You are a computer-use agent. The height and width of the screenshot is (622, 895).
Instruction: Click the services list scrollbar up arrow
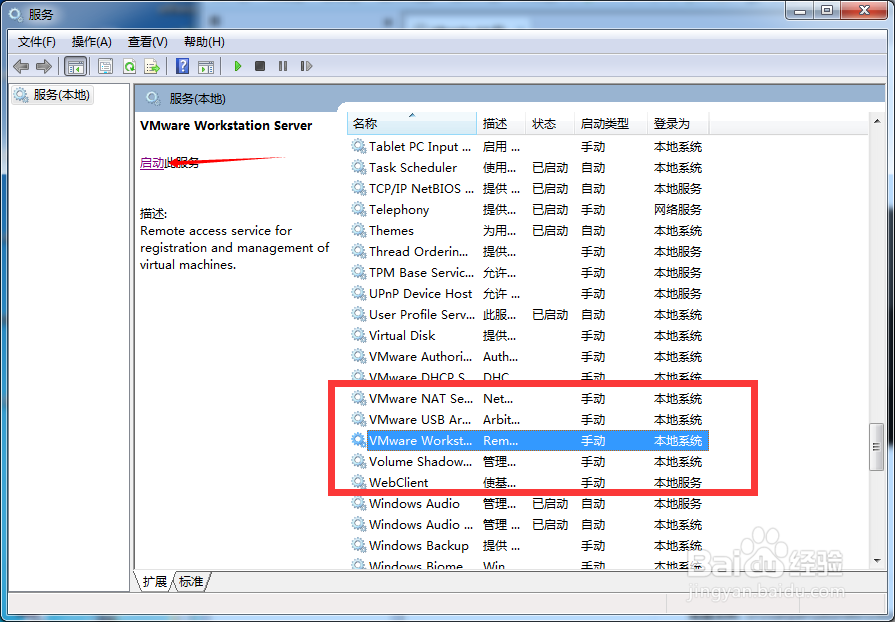coord(877,120)
